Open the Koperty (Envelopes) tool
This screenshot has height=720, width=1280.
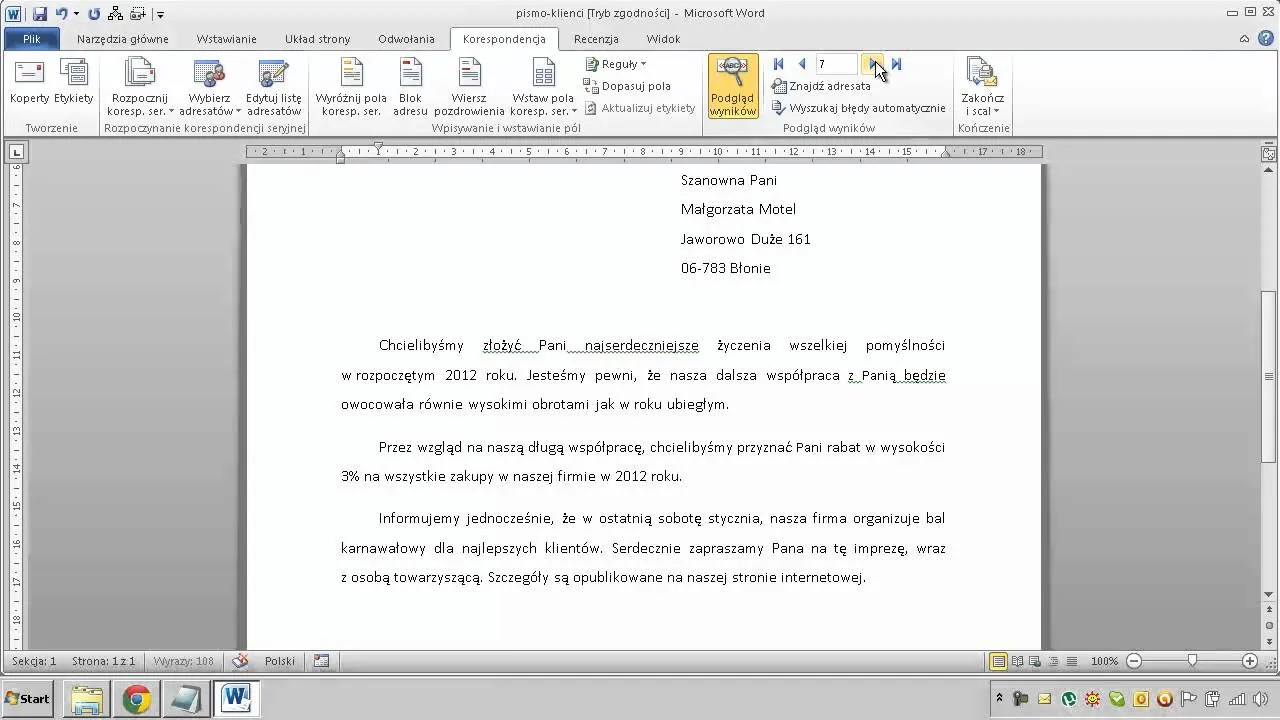tap(29, 82)
